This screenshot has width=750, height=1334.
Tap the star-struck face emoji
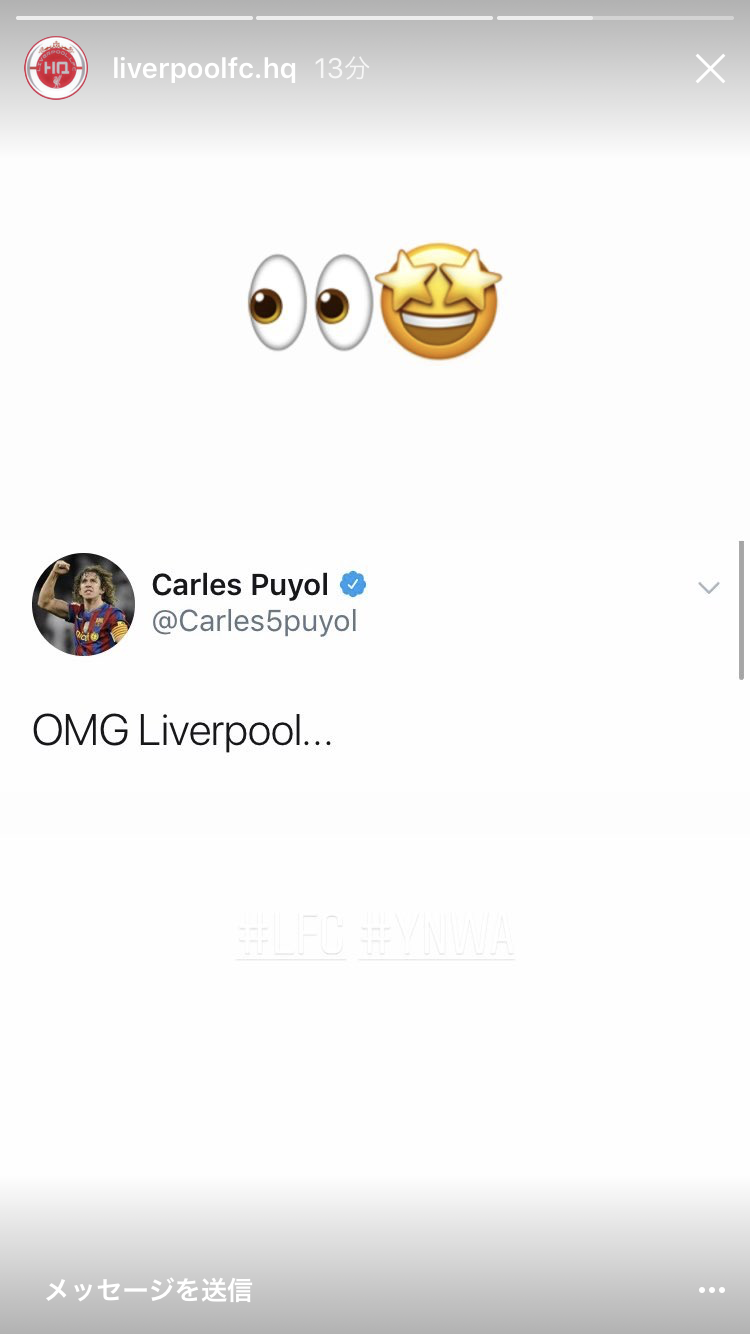click(437, 301)
